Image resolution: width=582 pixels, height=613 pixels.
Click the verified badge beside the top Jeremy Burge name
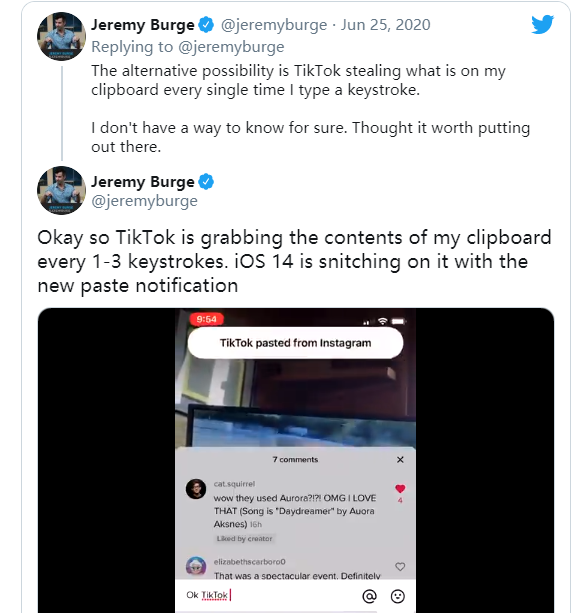pyautogui.click(x=206, y=25)
